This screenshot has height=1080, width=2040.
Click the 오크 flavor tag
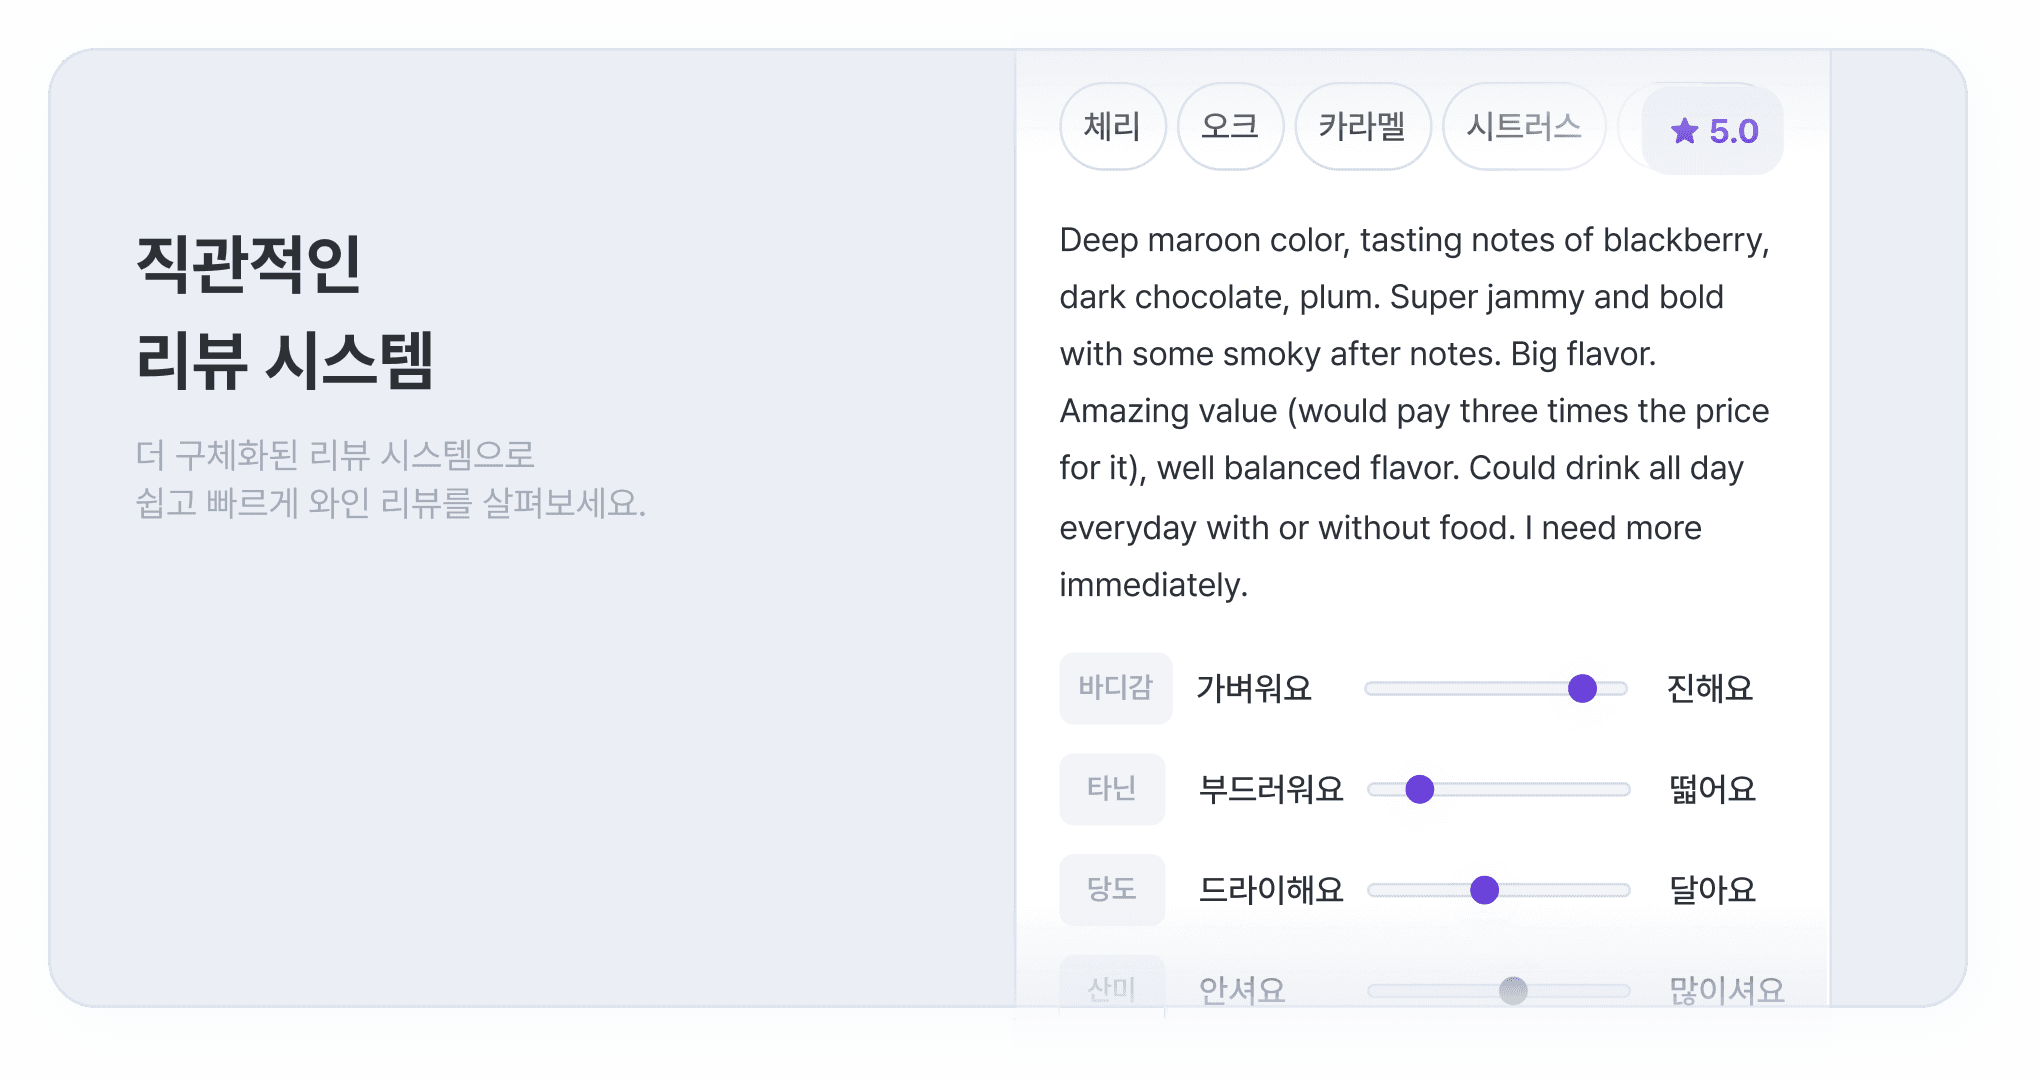tap(1230, 127)
